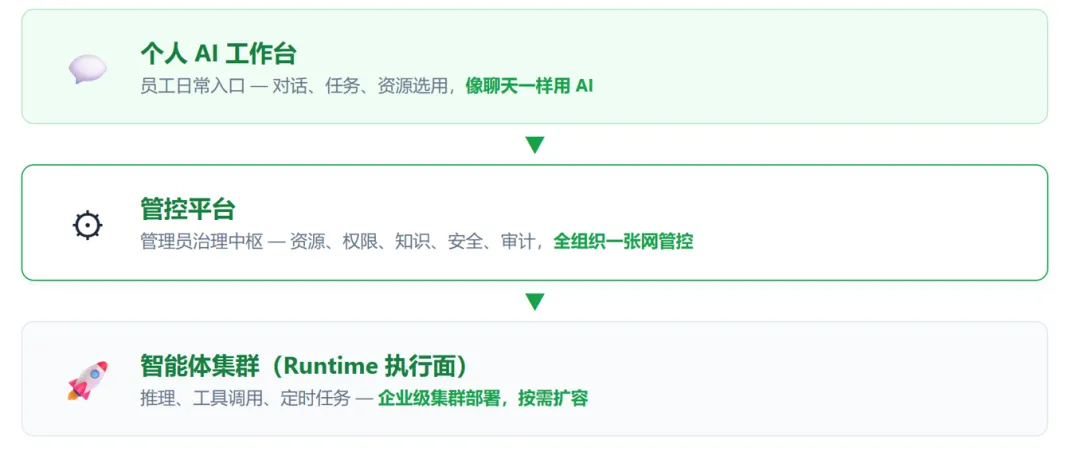This screenshot has width=1080, height=452.
Task: Click the green arrow below 个人 AI 工作台
Action: (x=534, y=145)
